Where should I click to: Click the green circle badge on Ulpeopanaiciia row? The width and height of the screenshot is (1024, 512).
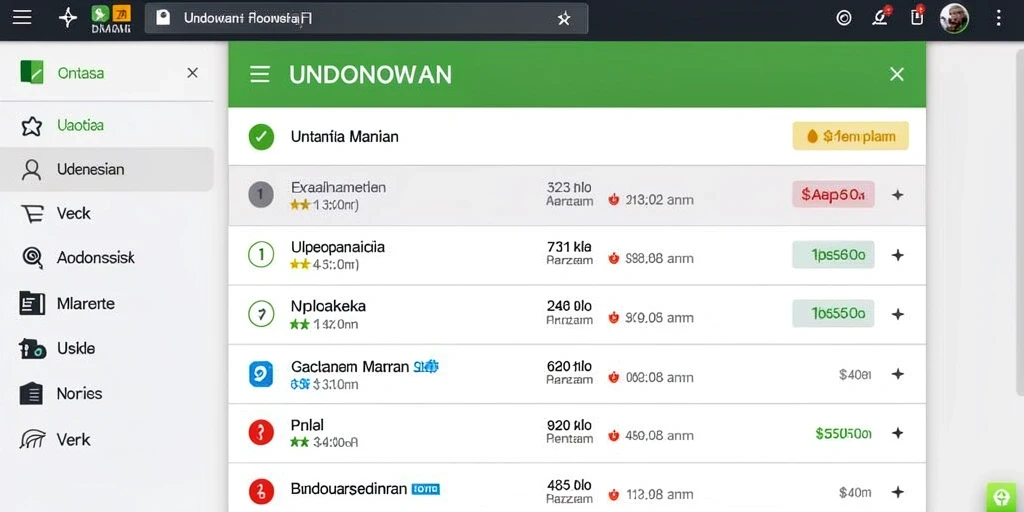261,255
